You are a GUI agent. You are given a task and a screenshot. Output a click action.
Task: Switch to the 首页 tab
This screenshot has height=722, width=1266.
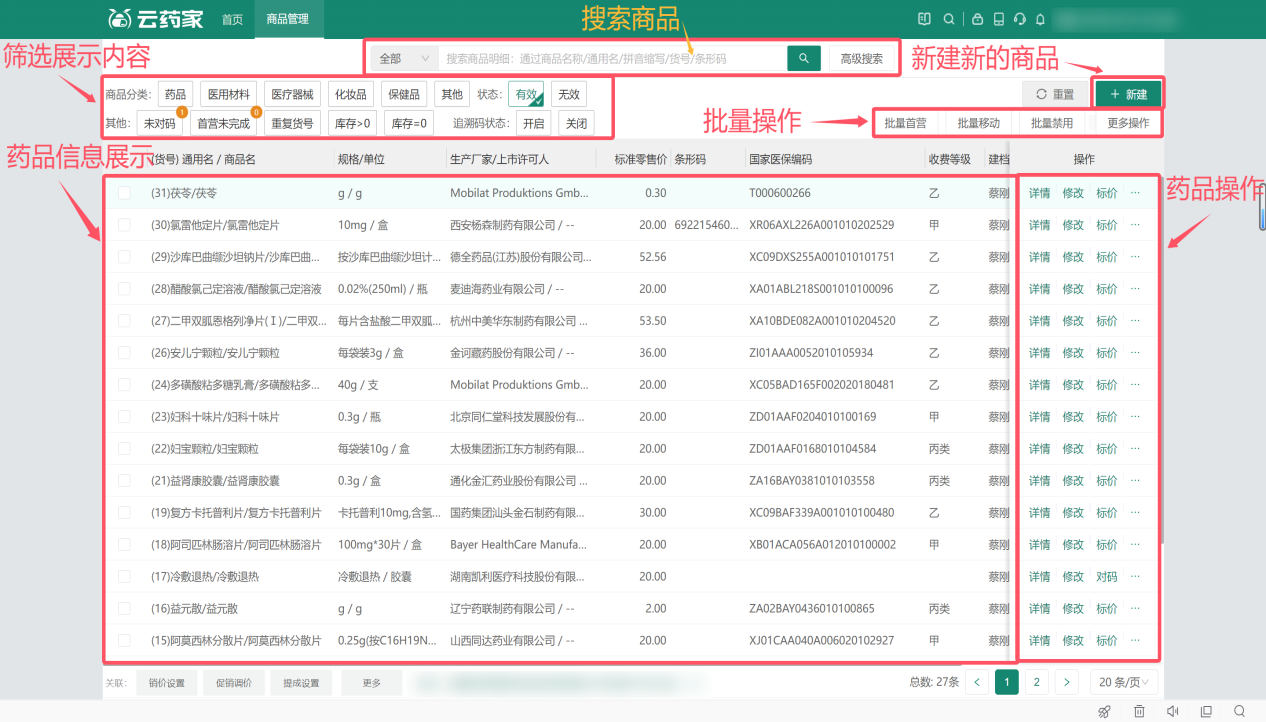click(232, 19)
